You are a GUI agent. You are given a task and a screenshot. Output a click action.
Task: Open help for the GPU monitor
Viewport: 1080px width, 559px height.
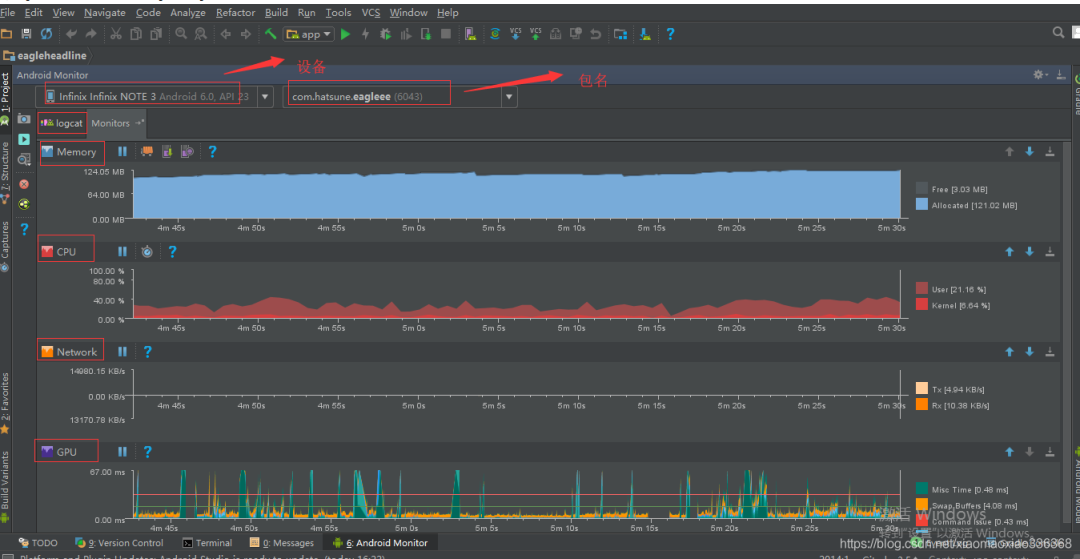tap(147, 452)
